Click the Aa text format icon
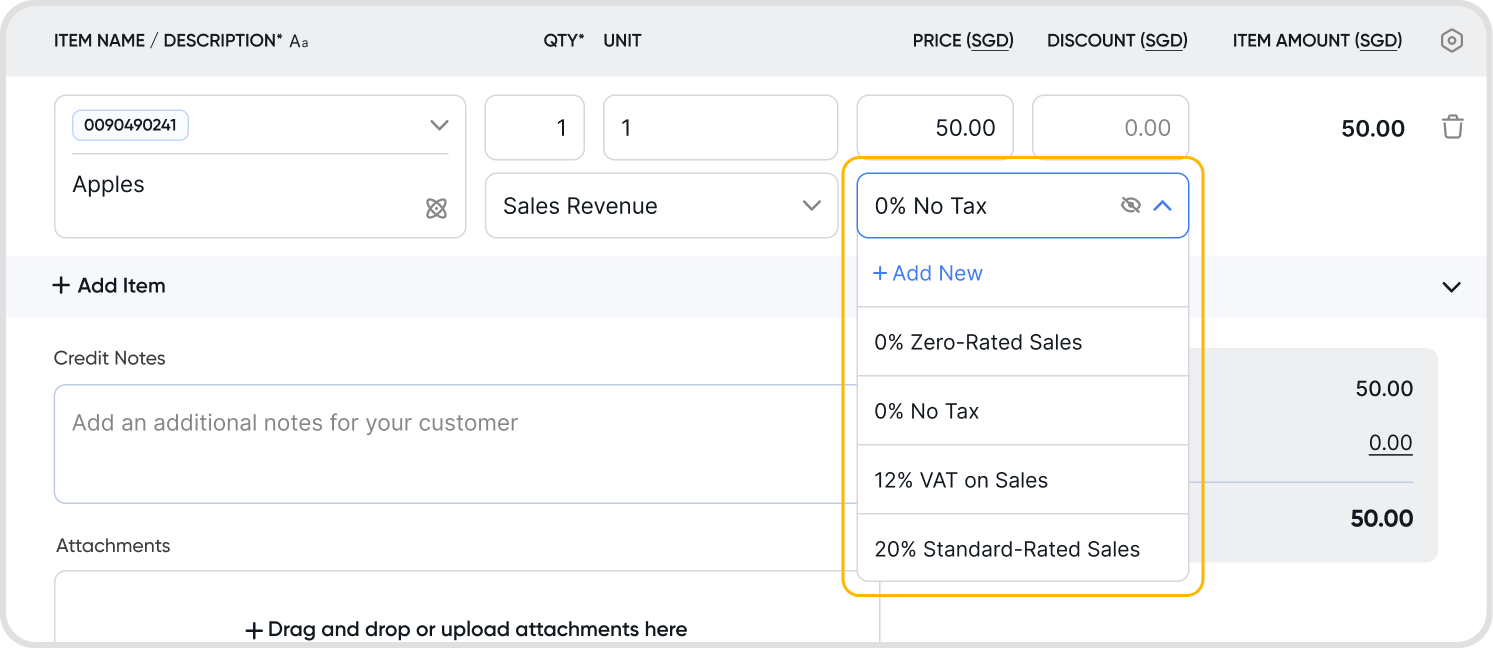 [299, 42]
